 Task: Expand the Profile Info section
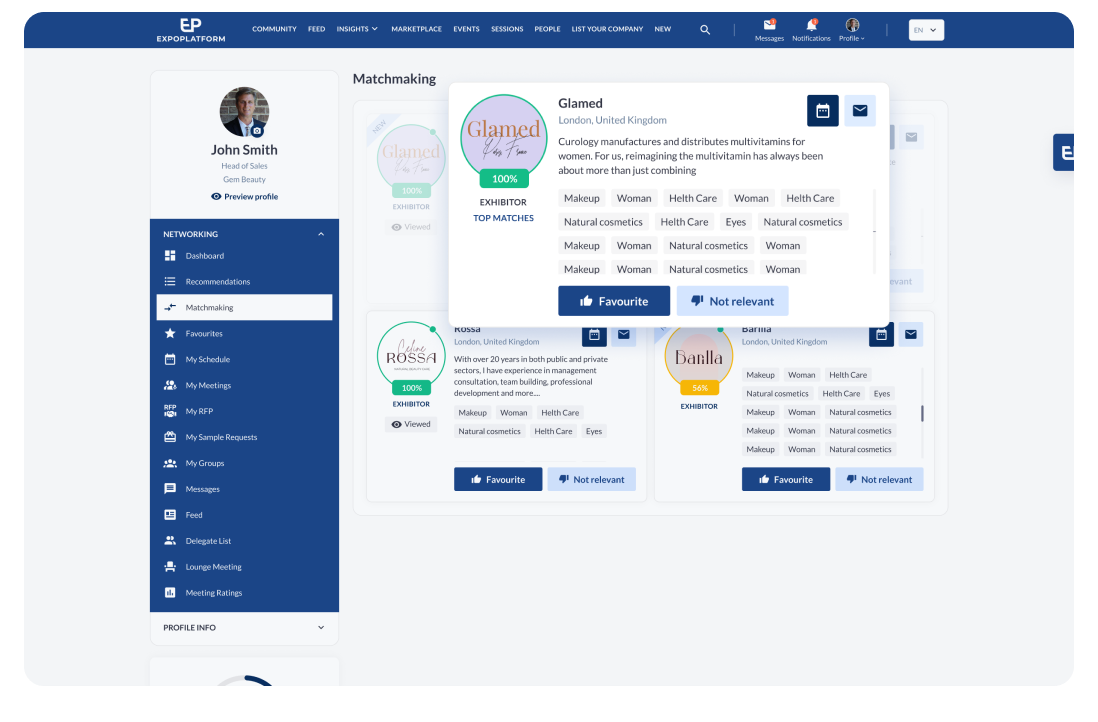tap(321, 628)
